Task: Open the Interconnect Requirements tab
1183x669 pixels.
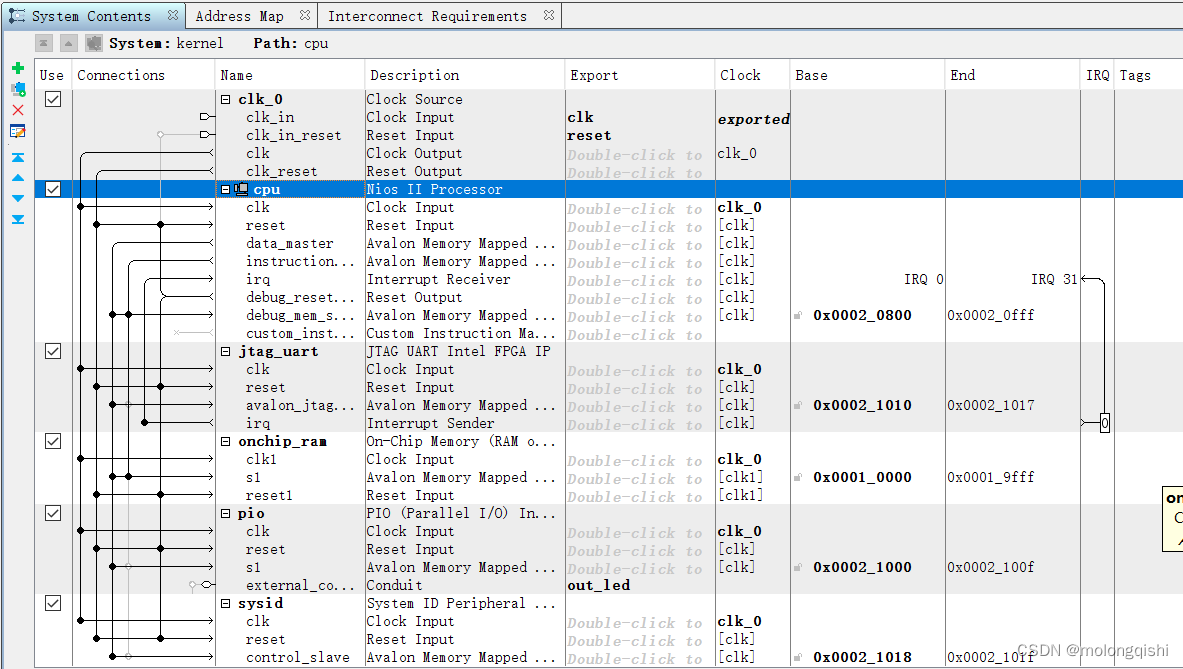Action: pos(428,16)
